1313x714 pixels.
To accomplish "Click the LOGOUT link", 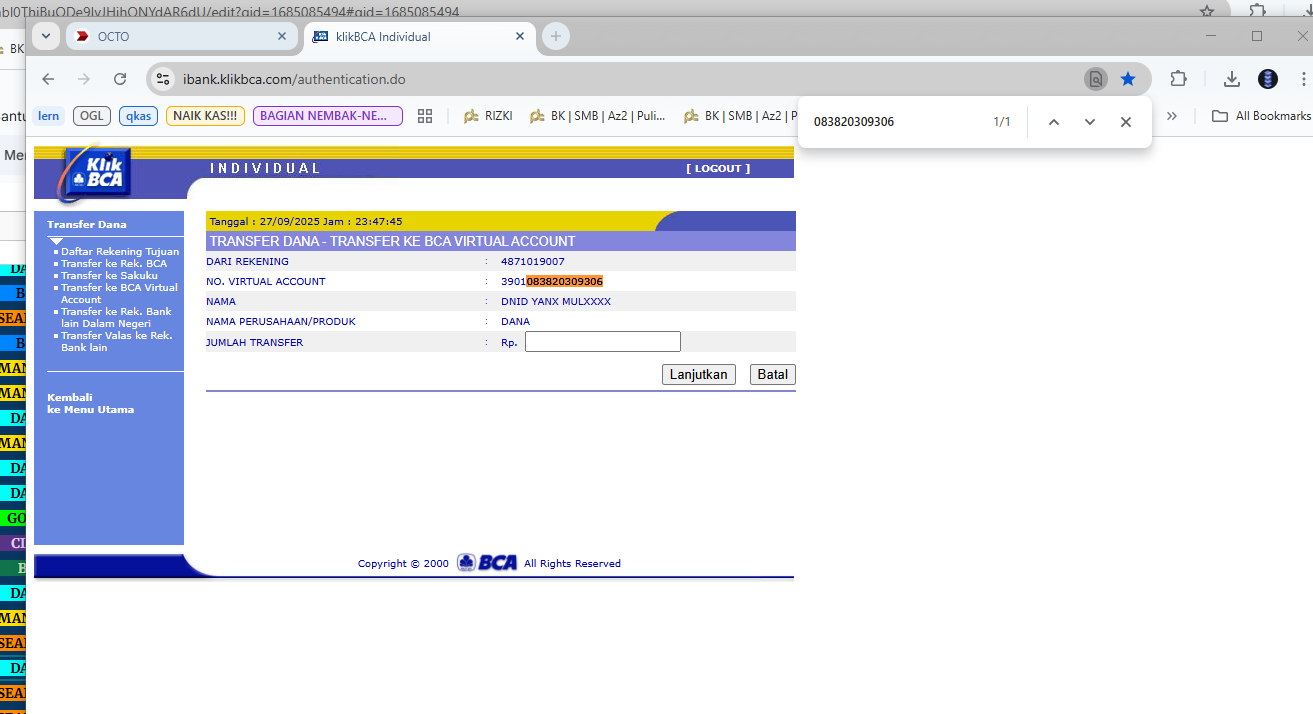I will (x=718, y=168).
